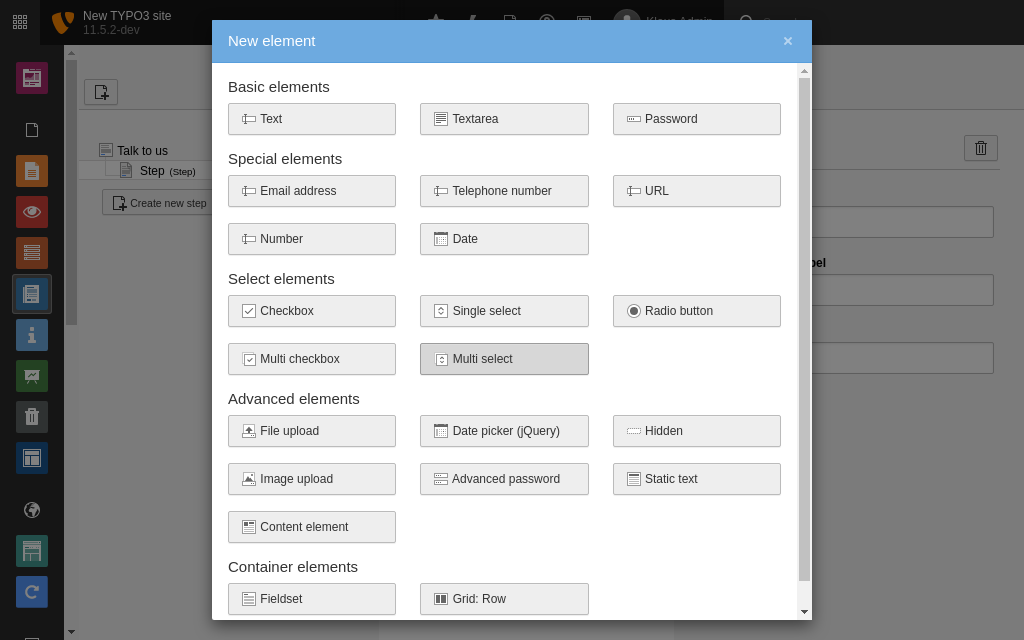Add a Radio button element
Screen dimensions: 1024x640
point(696,311)
